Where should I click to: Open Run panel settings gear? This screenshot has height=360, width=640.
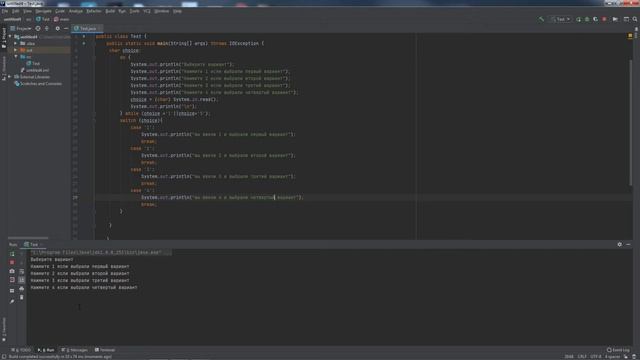(x=620, y=244)
